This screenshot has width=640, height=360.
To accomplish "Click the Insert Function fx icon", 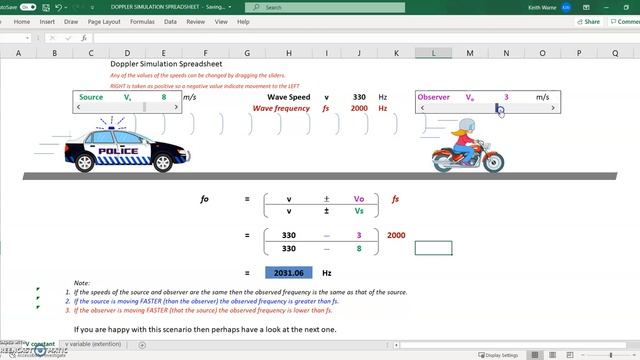I will tap(84, 38).
